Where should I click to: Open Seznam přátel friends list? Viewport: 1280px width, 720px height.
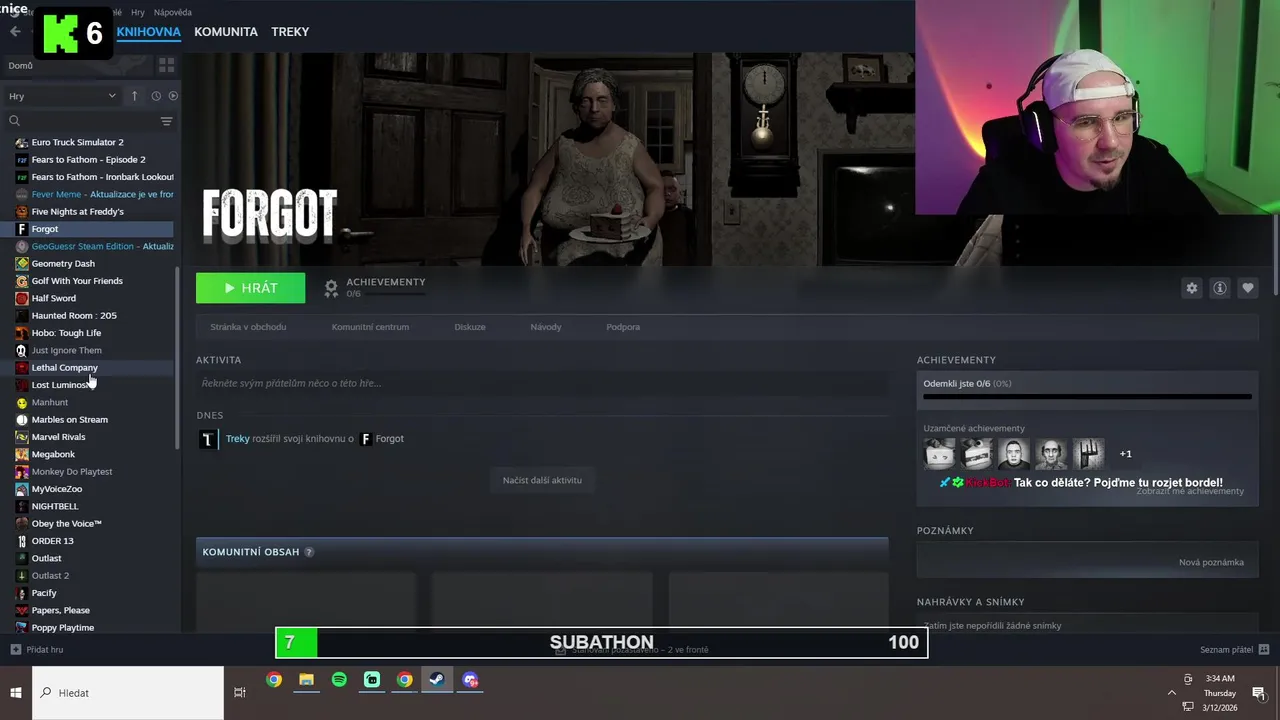[1234, 650]
